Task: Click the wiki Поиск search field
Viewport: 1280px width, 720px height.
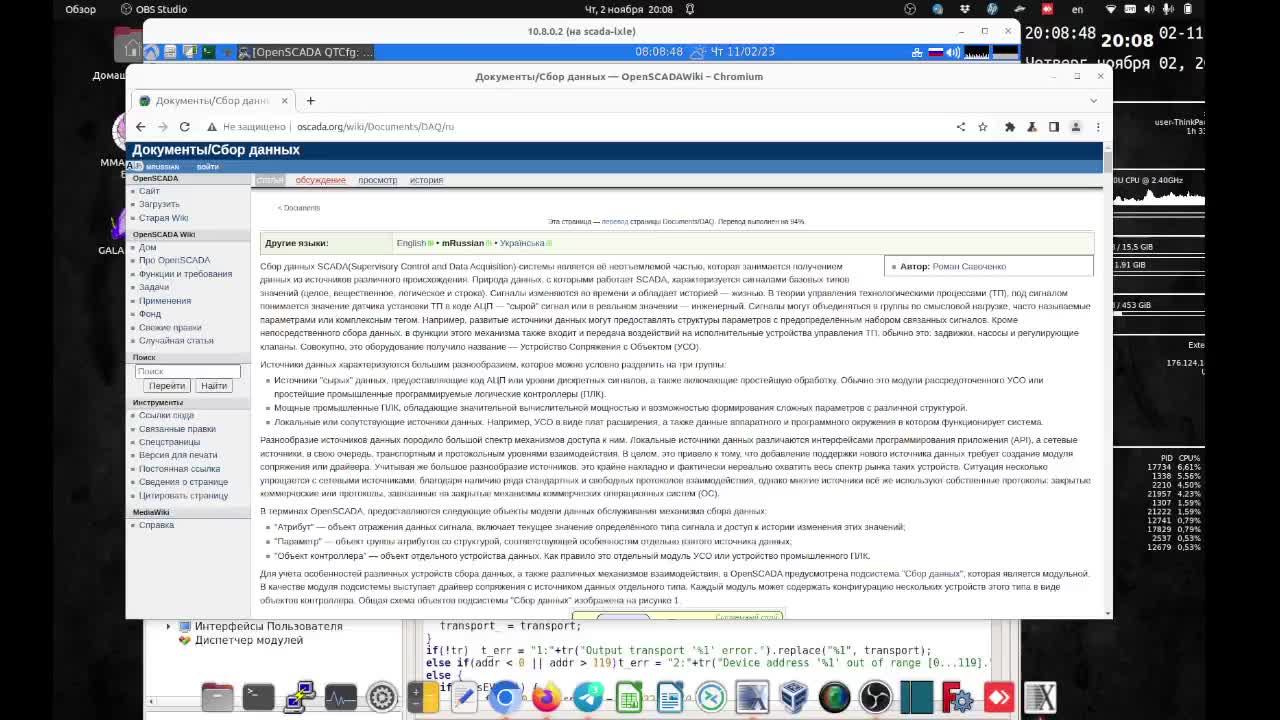Action: coord(187,371)
